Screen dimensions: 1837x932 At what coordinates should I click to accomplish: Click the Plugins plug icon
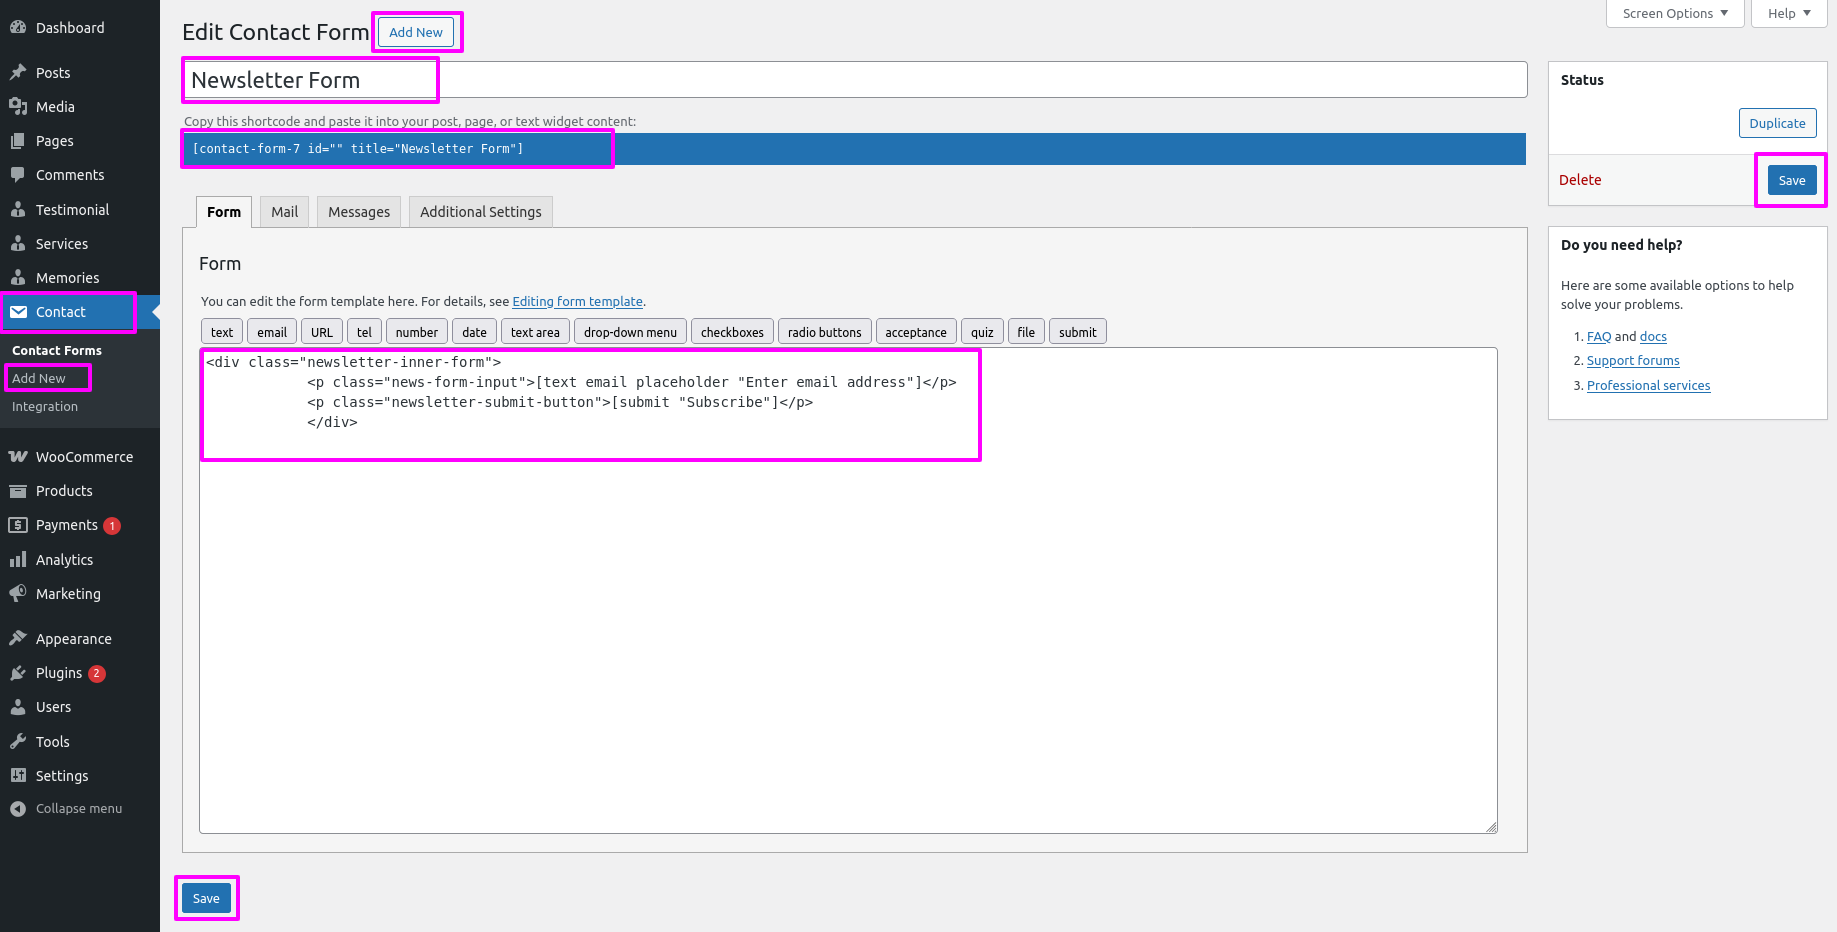click(x=18, y=673)
